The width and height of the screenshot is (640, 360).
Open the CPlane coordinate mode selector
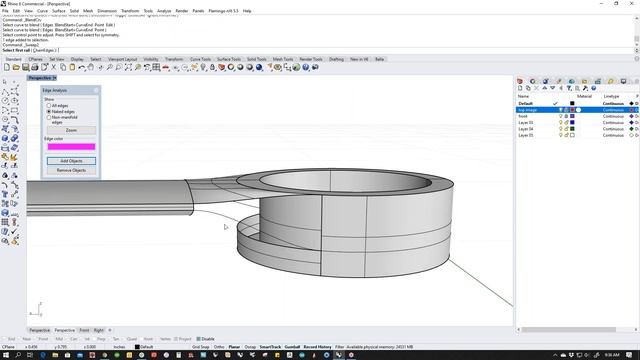click(x=8, y=347)
